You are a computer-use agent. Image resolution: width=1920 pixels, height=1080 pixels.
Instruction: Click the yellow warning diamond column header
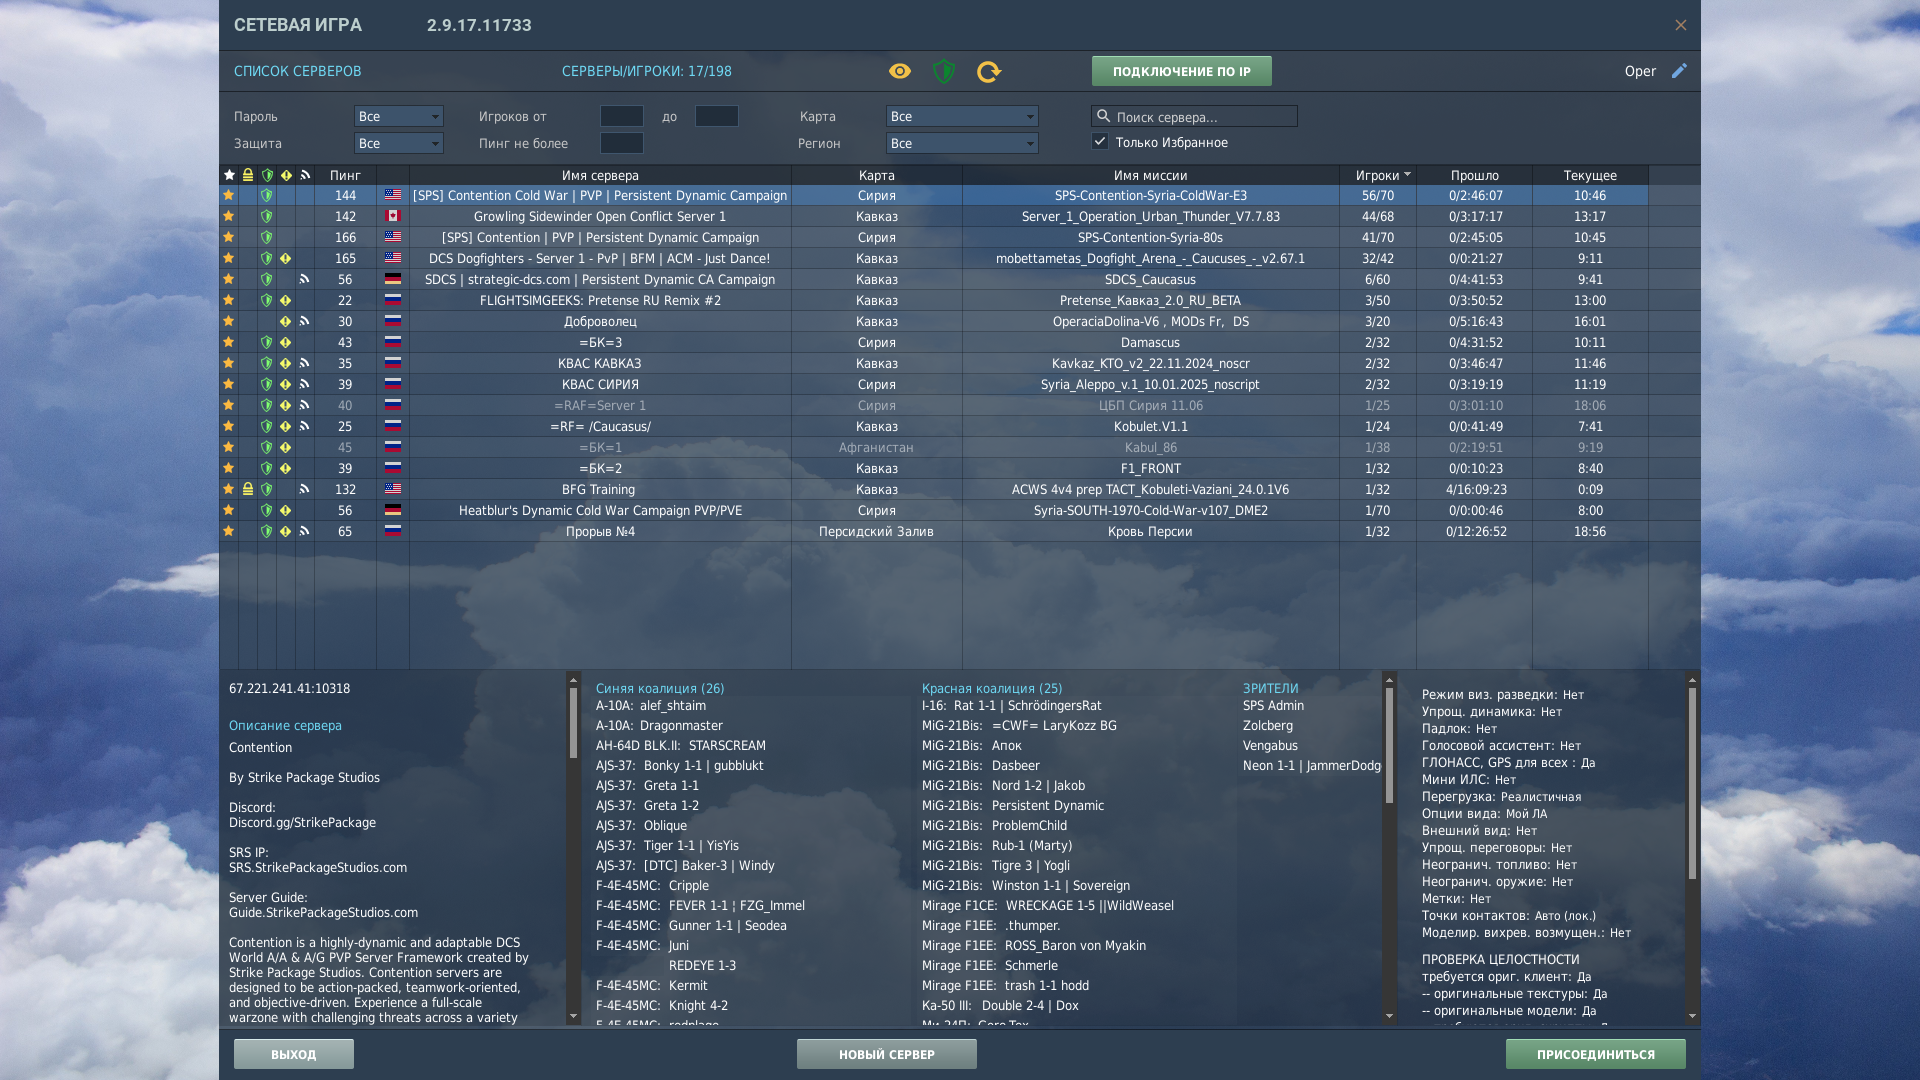click(286, 175)
